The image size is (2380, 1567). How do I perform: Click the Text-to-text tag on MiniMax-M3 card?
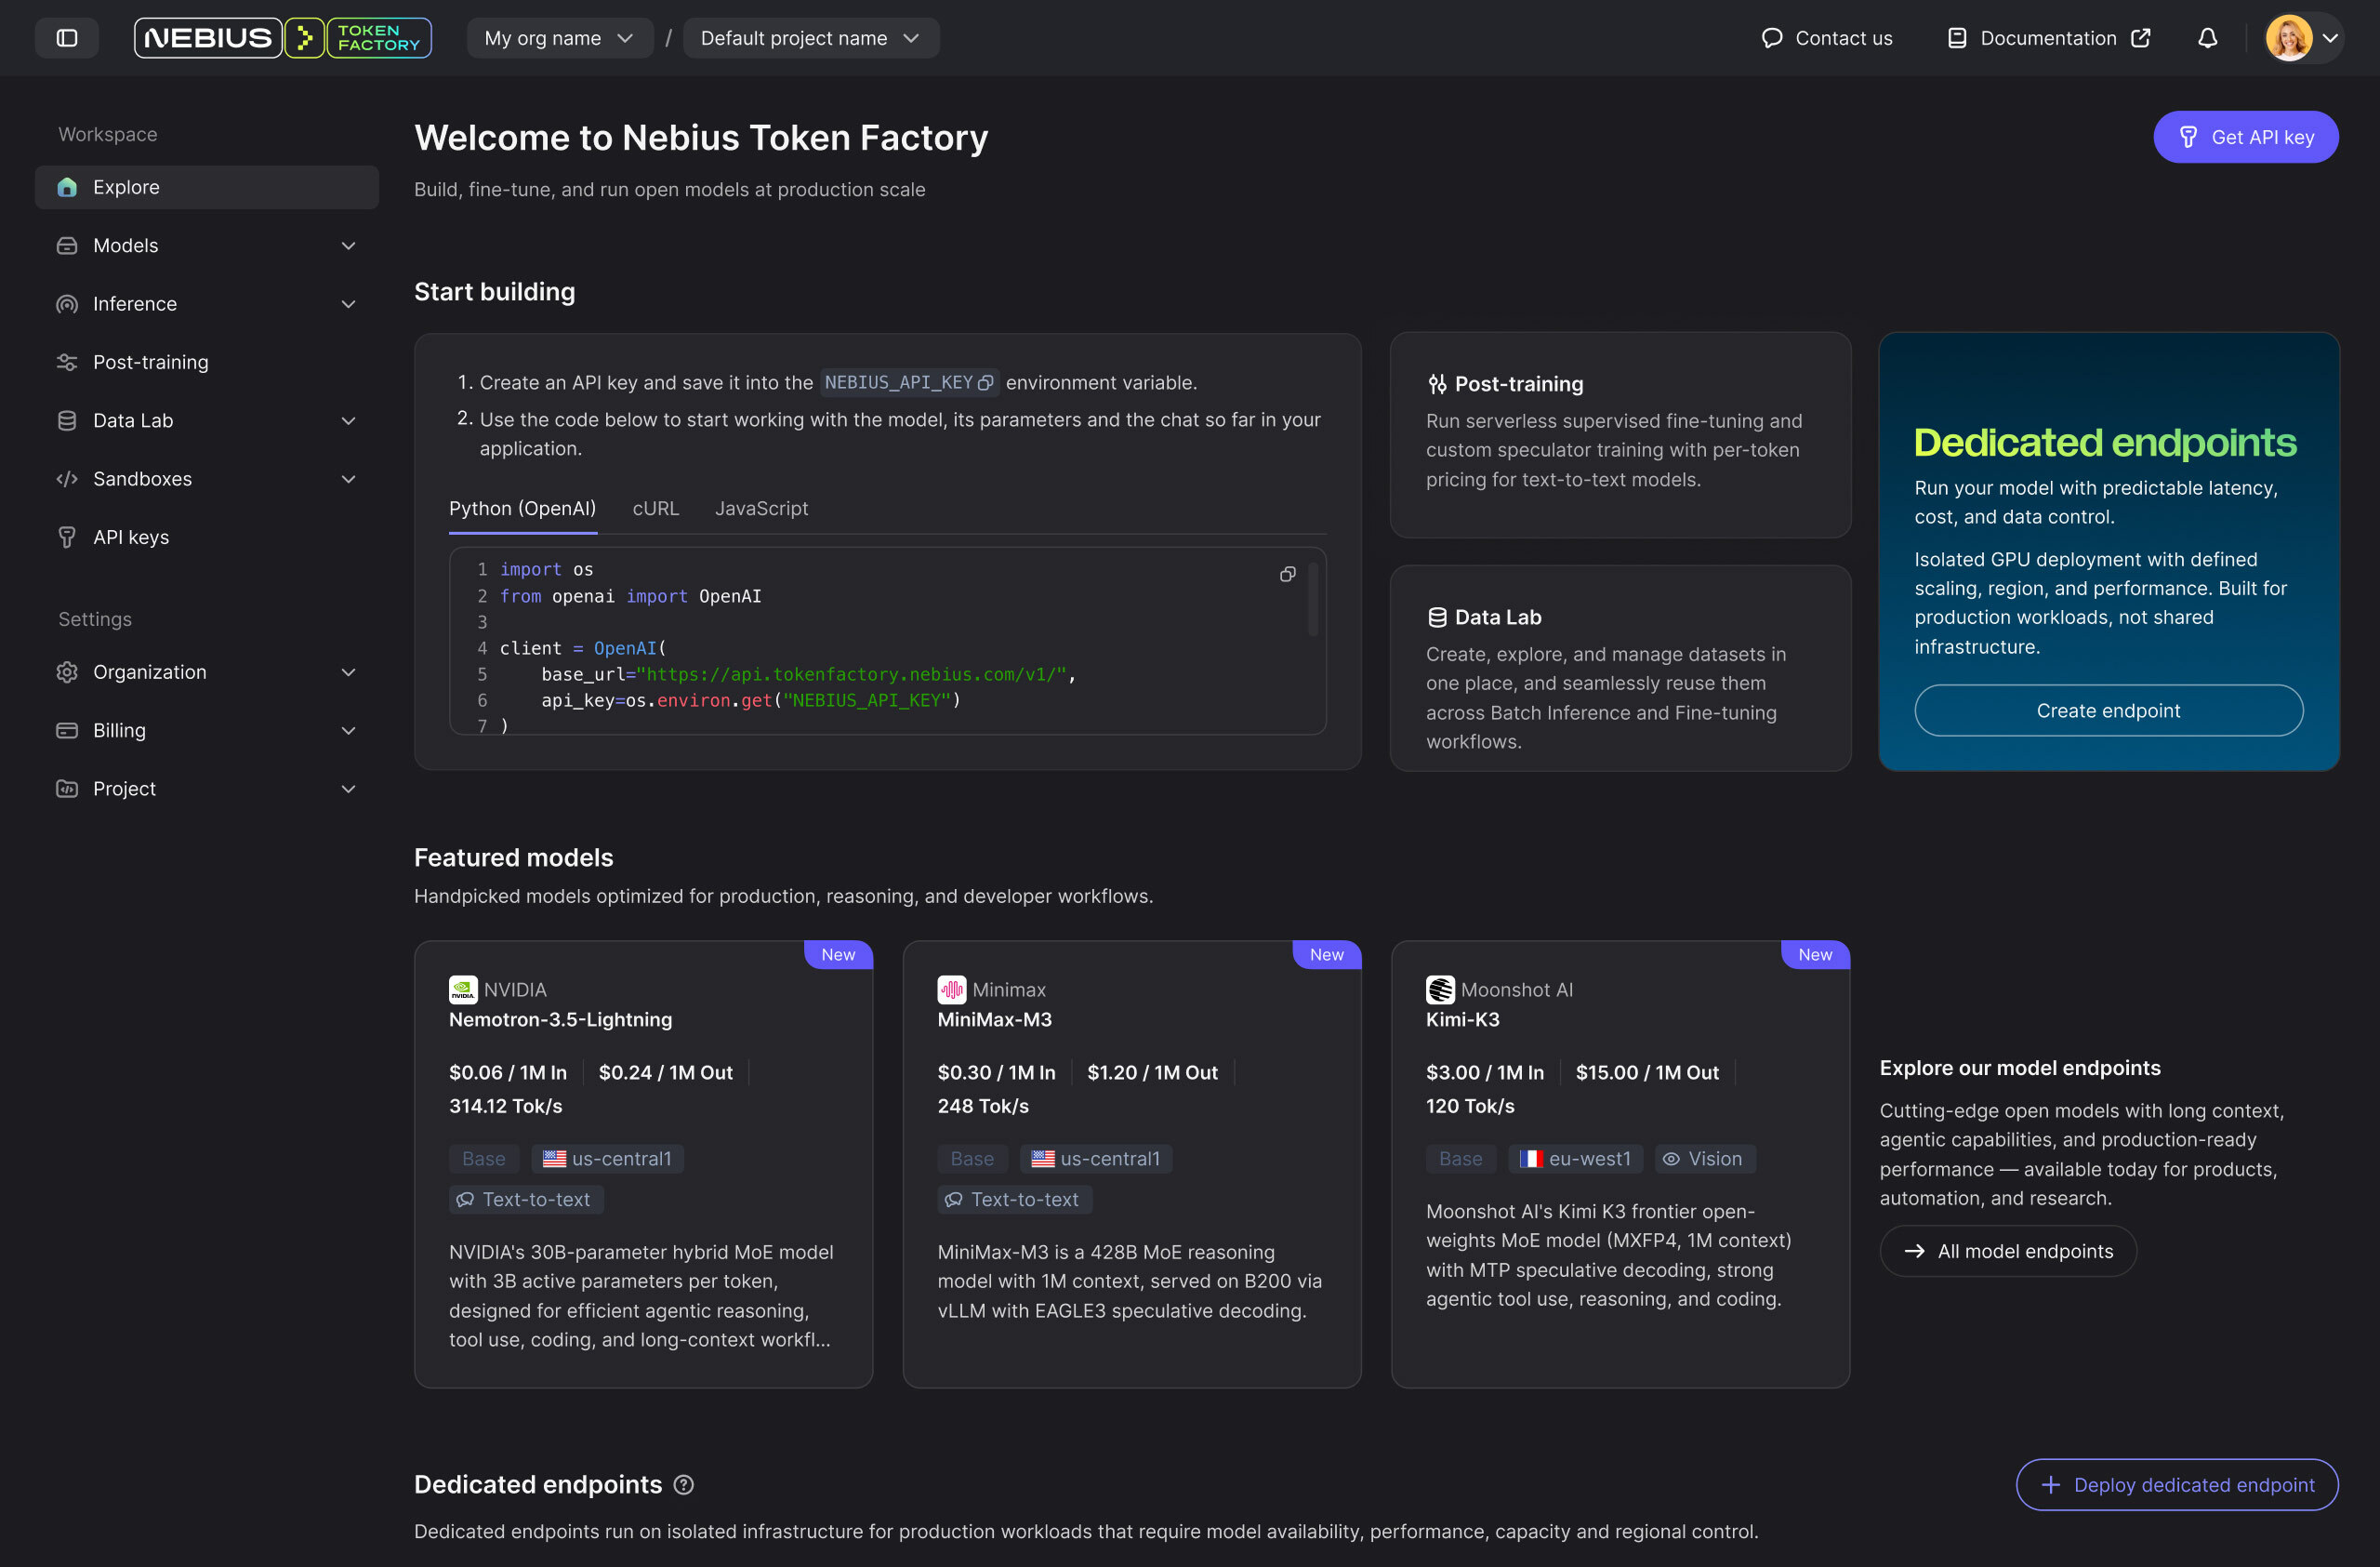pos(1014,1200)
